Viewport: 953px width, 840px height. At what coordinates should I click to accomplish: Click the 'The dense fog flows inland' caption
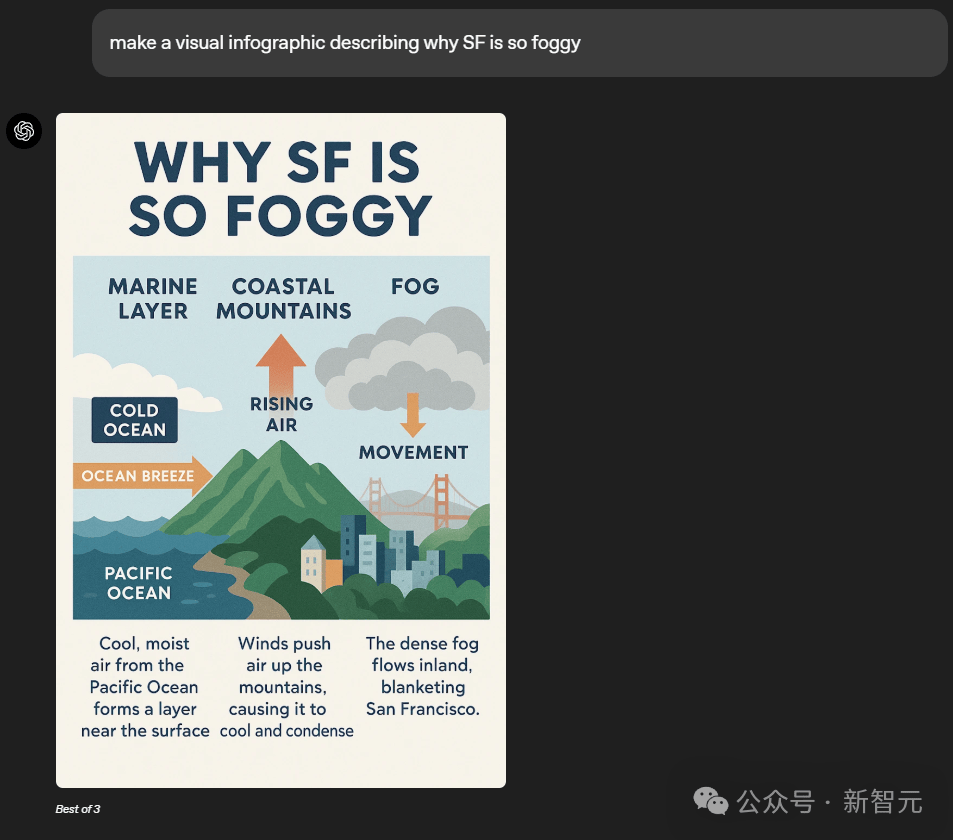(422, 676)
